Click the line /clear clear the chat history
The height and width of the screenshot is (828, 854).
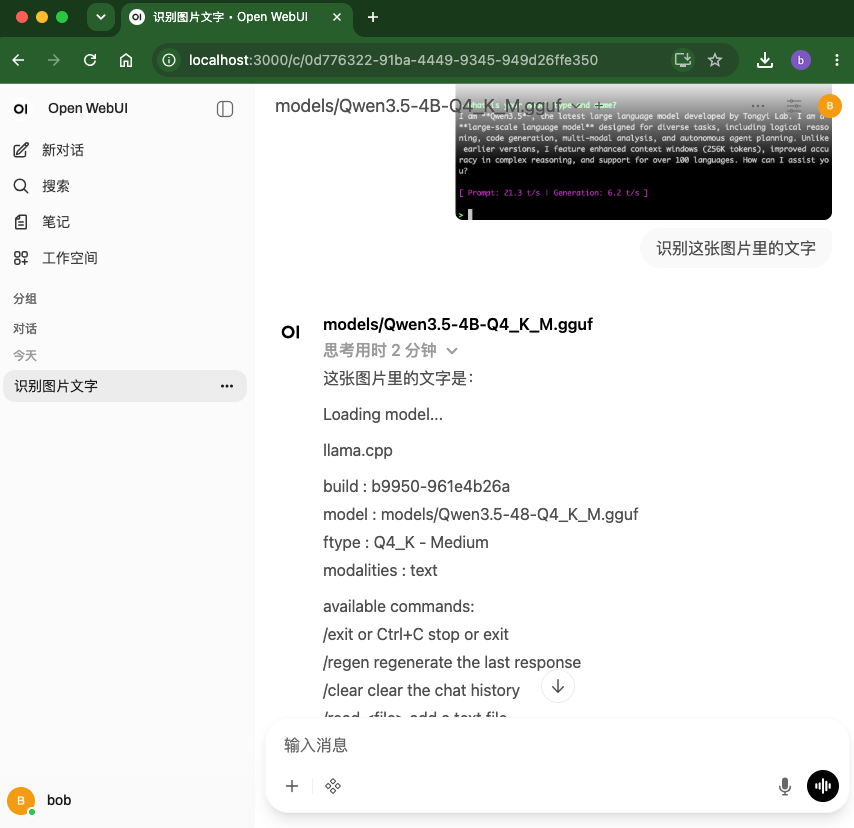421,690
